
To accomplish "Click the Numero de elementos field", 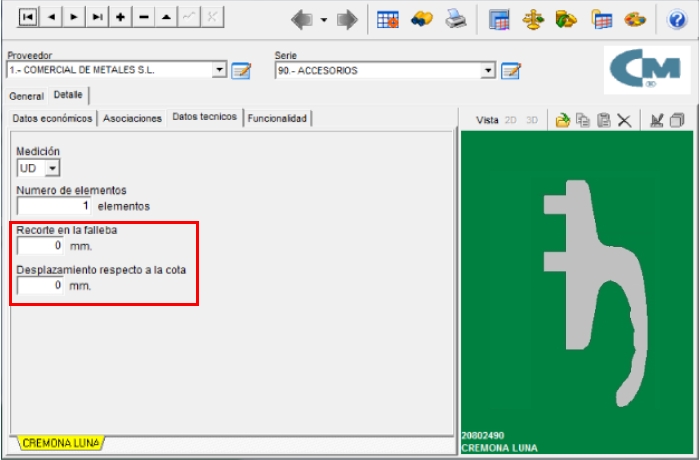I will coord(54,206).
